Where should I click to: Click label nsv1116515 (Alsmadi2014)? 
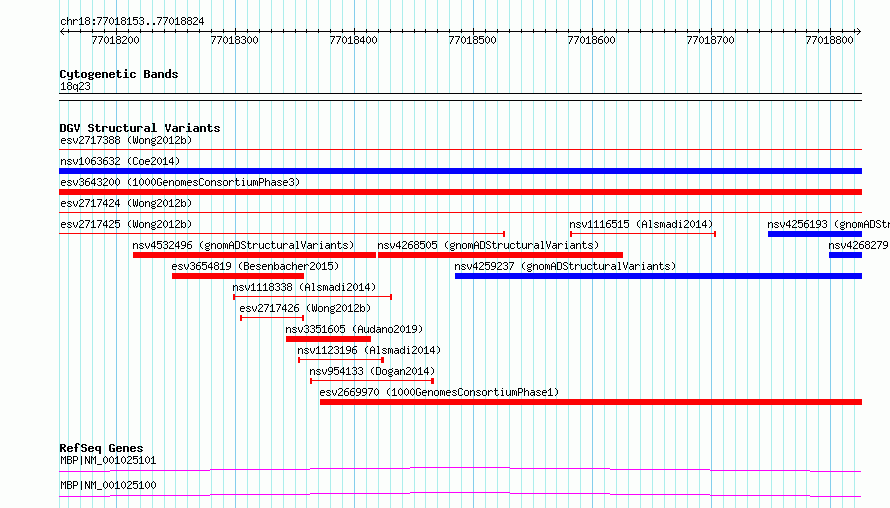coord(641,224)
